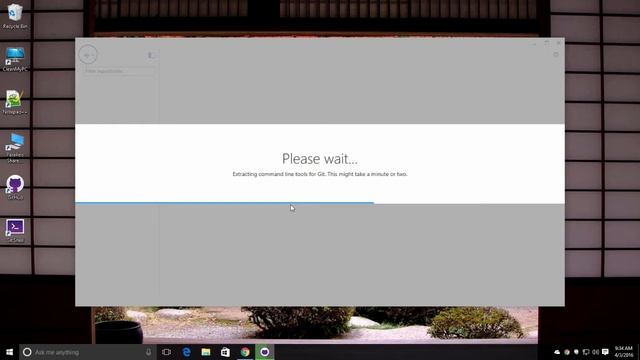The image size is (640, 360).
Task: Click the OneDrive cloud tray icon
Action: pyautogui.click(x=557, y=352)
